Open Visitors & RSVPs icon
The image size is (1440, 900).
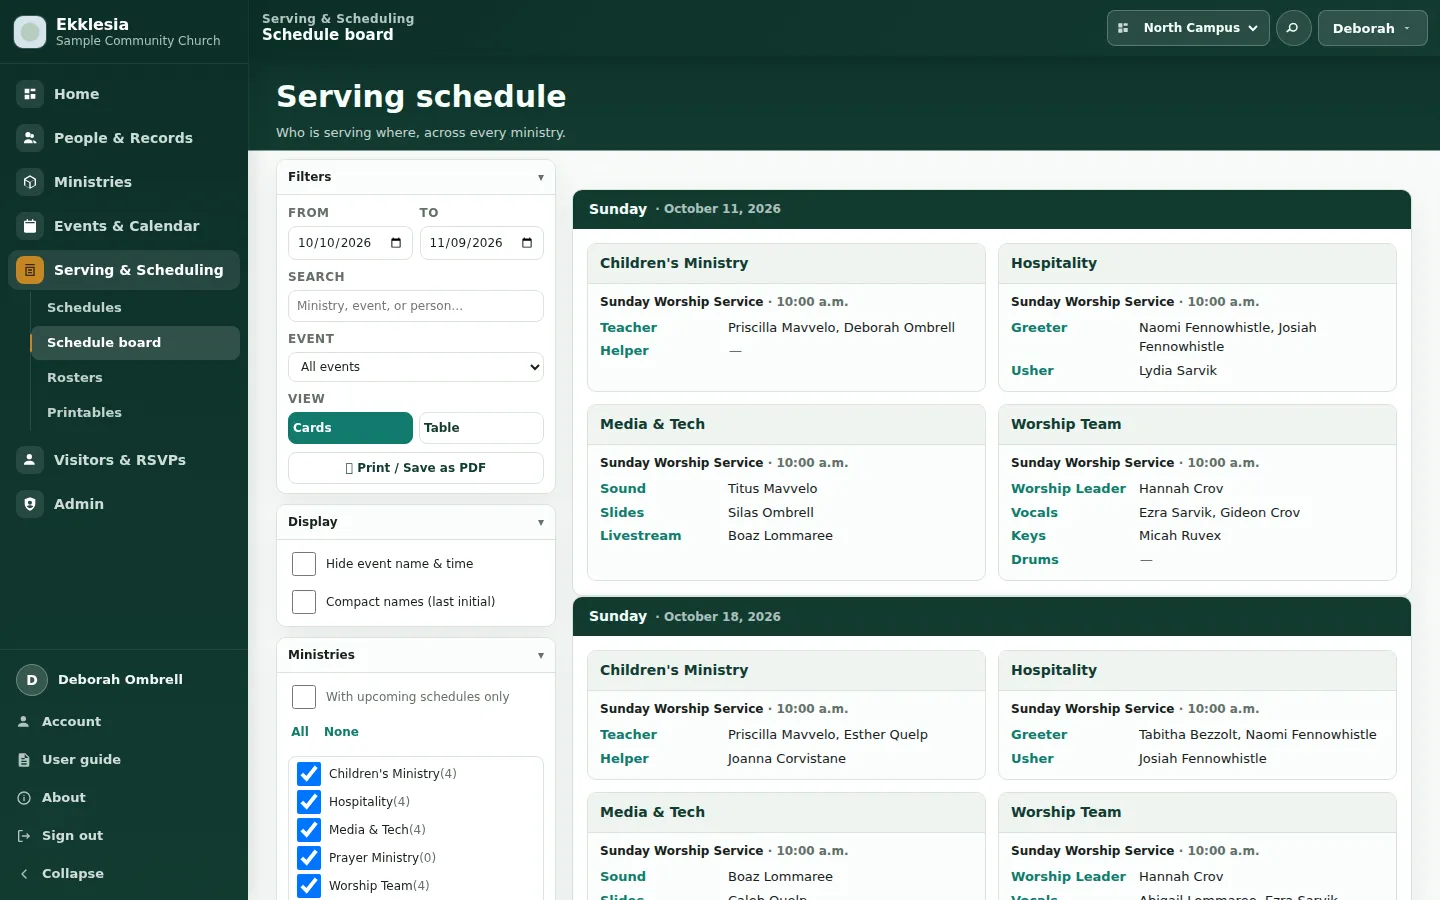(30, 460)
